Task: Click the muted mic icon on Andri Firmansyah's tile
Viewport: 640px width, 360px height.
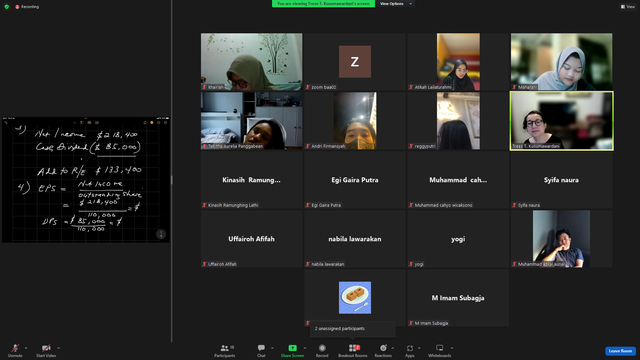Action: (x=308, y=146)
